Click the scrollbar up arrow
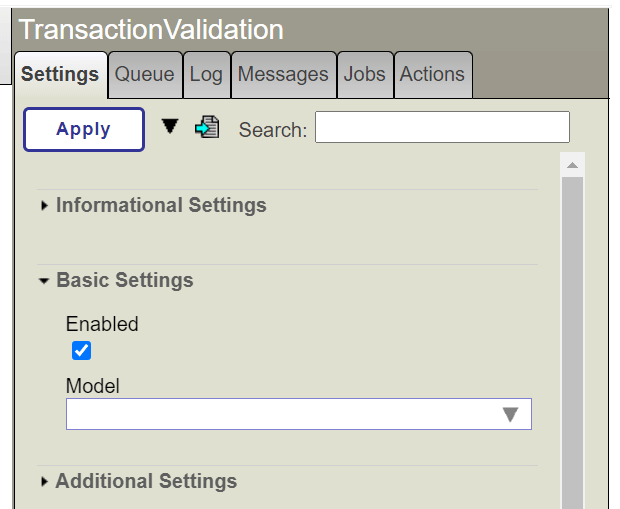Viewport: 620px width, 509px height. coord(572,165)
